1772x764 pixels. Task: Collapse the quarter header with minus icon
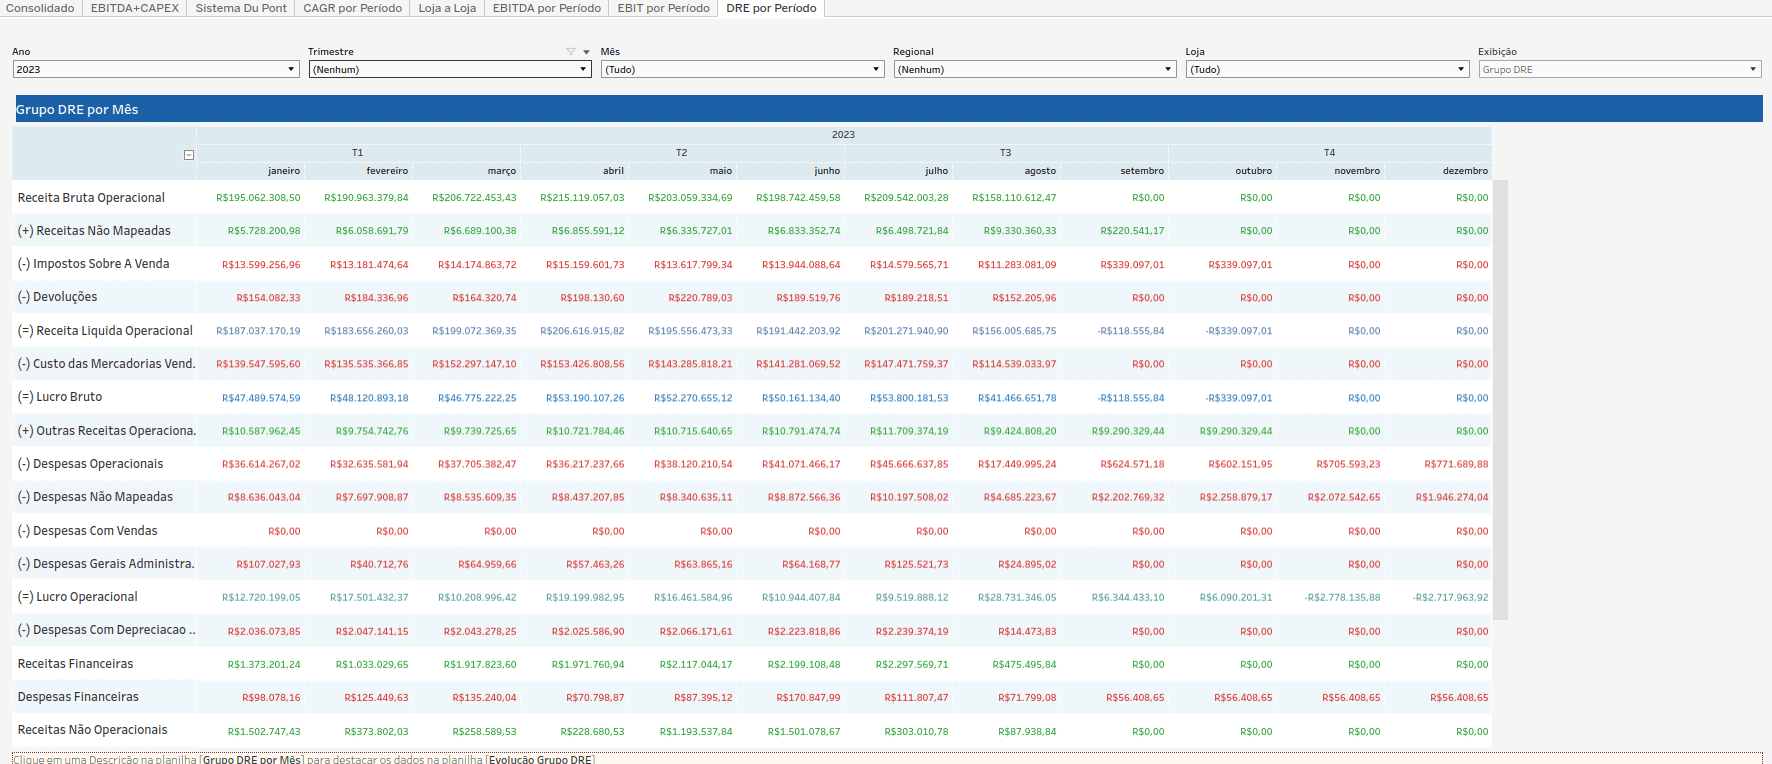[x=189, y=155]
